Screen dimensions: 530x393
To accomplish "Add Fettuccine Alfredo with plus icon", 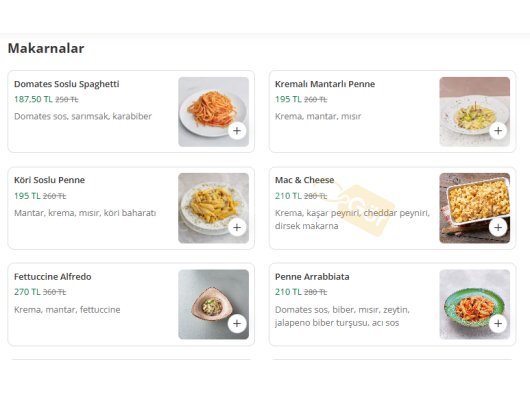I will (x=237, y=323).
